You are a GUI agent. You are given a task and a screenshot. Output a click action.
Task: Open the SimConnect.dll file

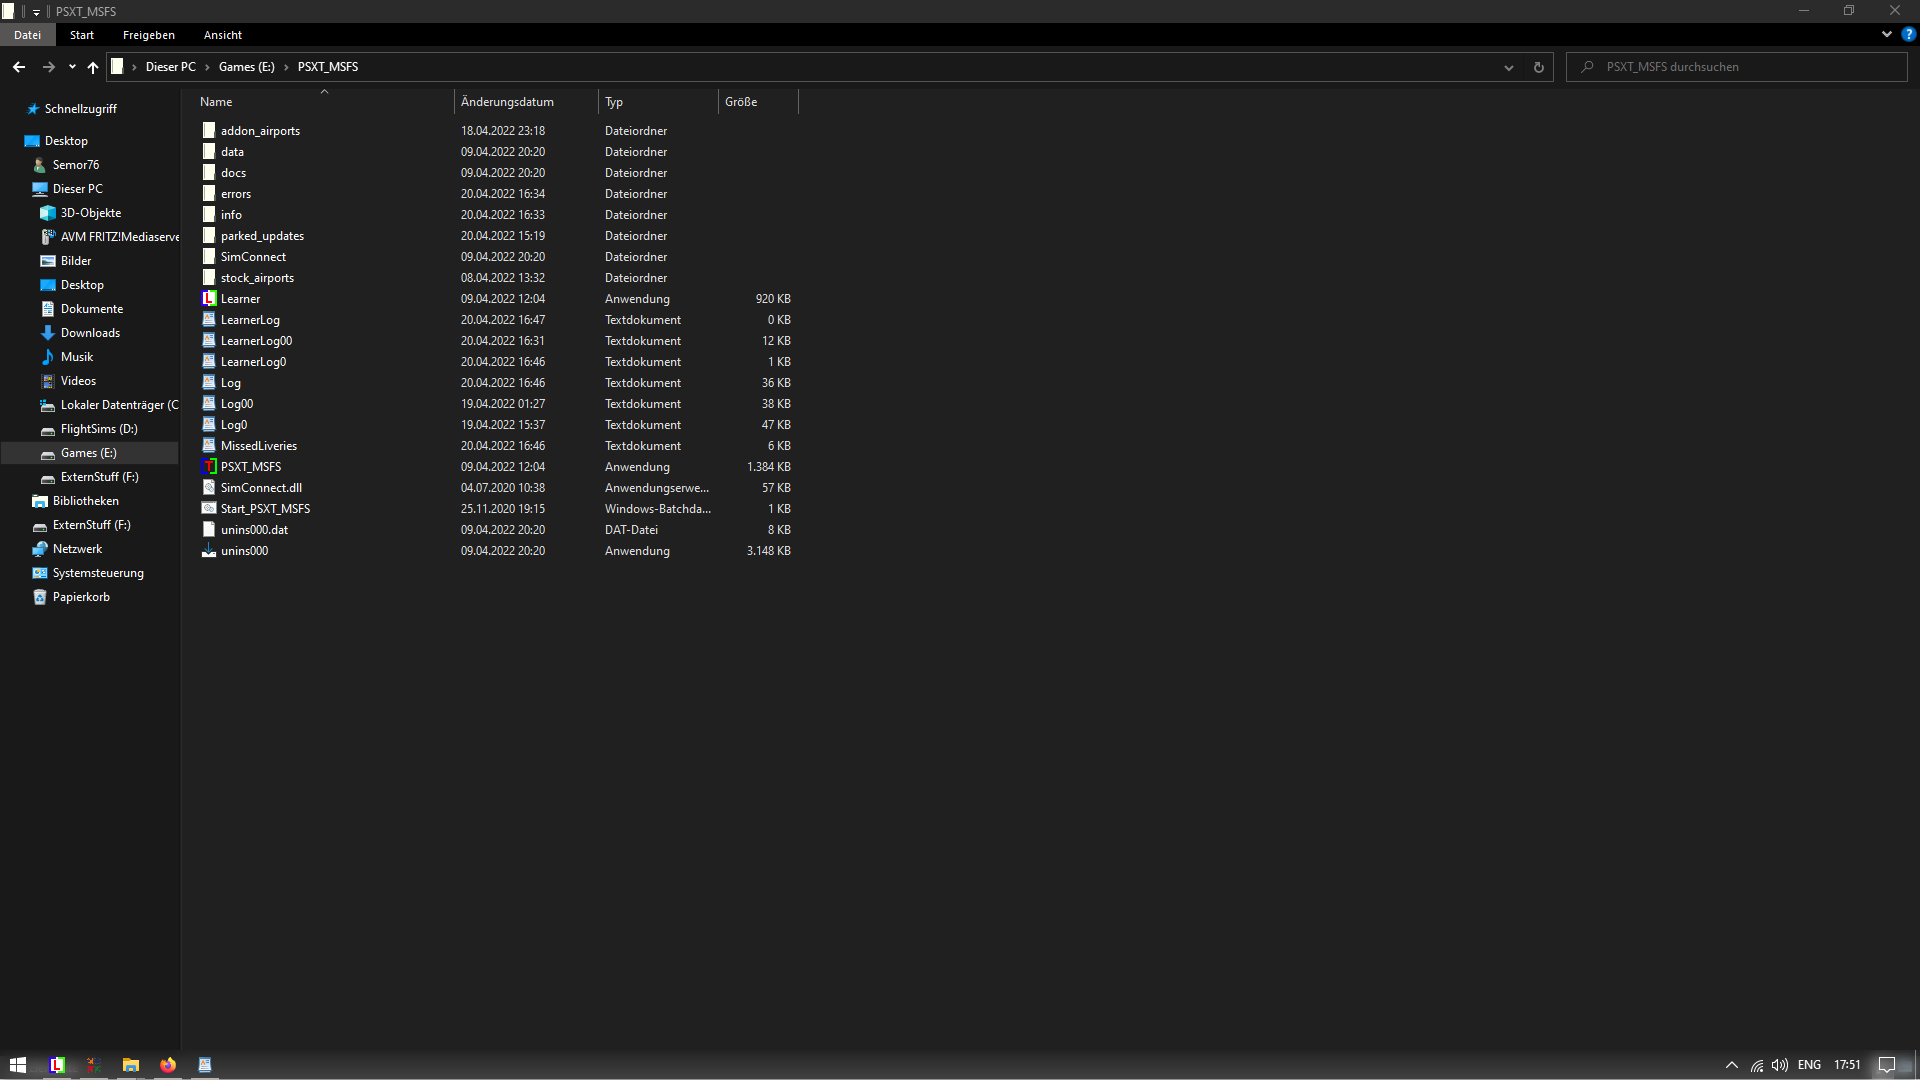(261, 487)
